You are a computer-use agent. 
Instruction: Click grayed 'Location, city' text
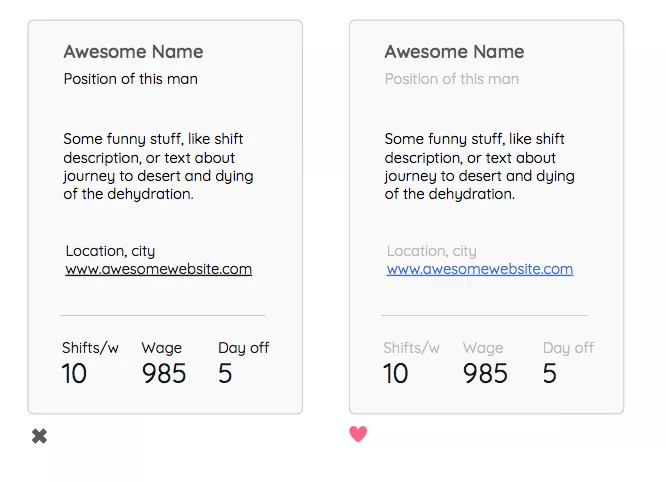432,251
